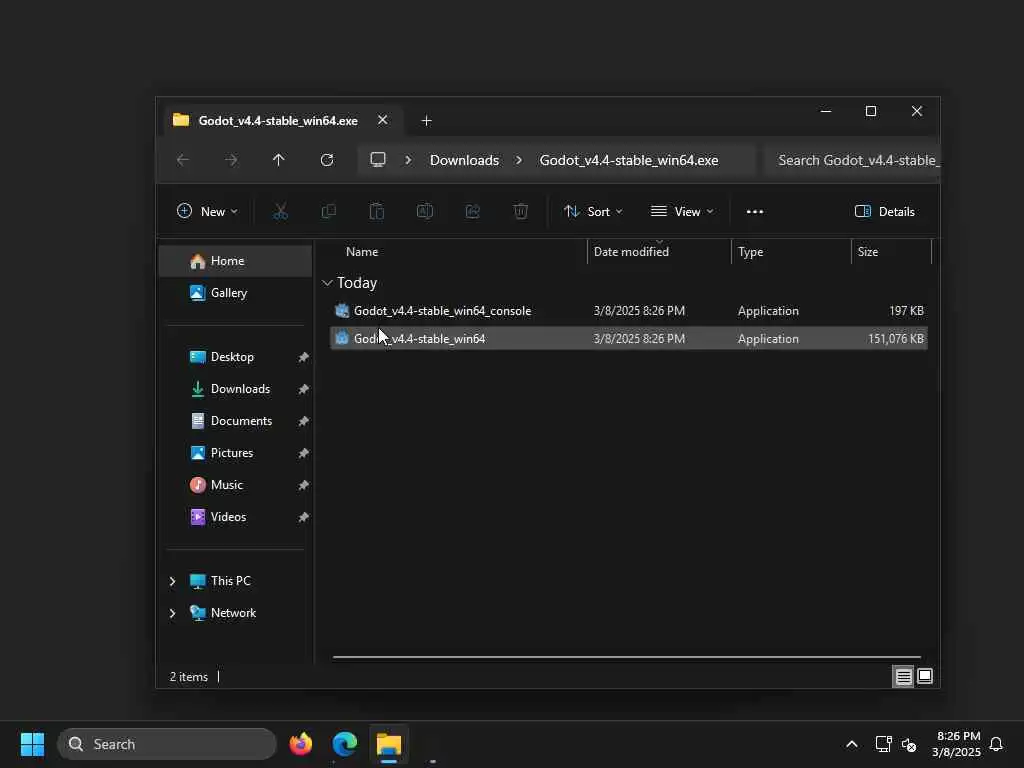Unpin Music from quick access
The height and width of the screenshot is (768, 1024).
pyautogui.click(x=304, y=485)
